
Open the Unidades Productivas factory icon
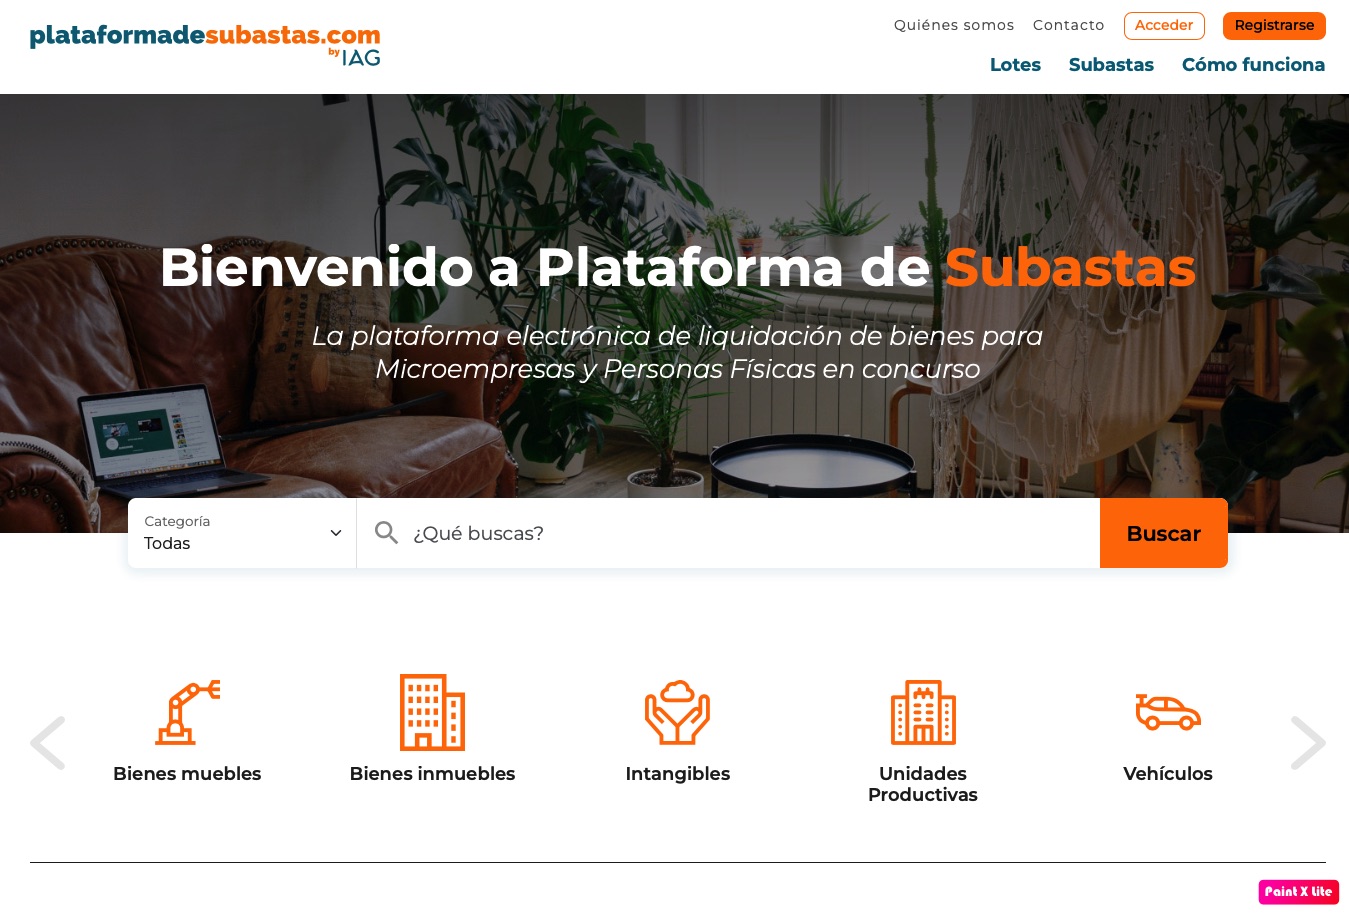[923, 712]
